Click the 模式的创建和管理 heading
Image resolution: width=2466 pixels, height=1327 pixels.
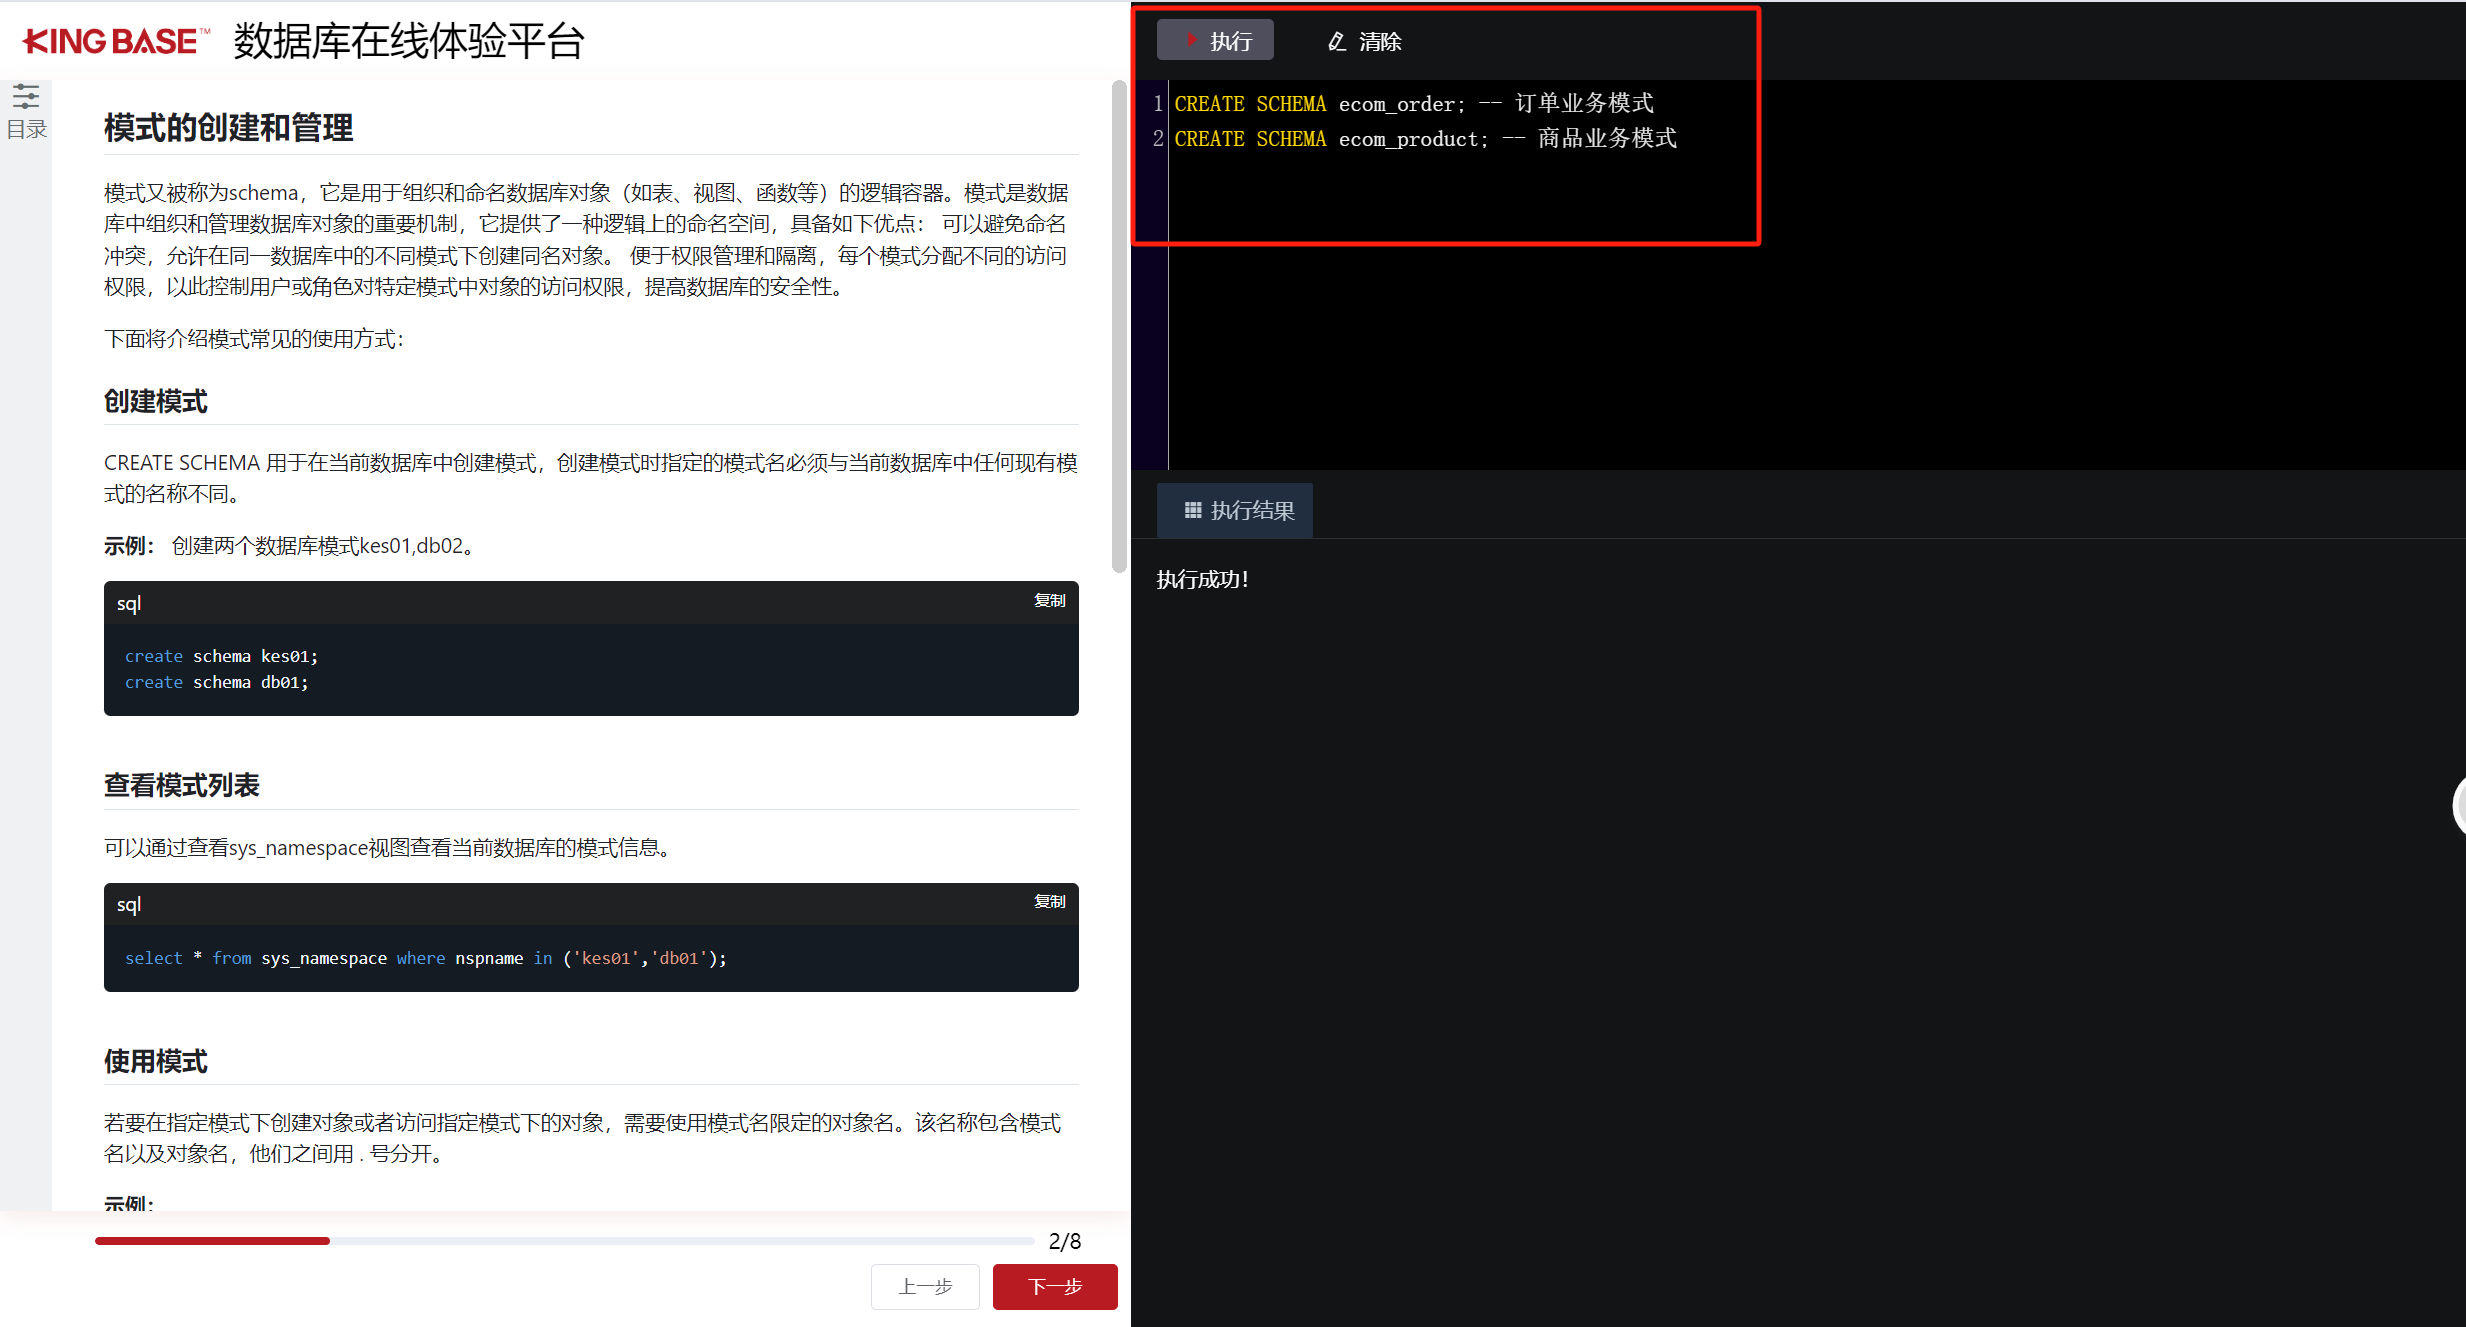(229, 128)
